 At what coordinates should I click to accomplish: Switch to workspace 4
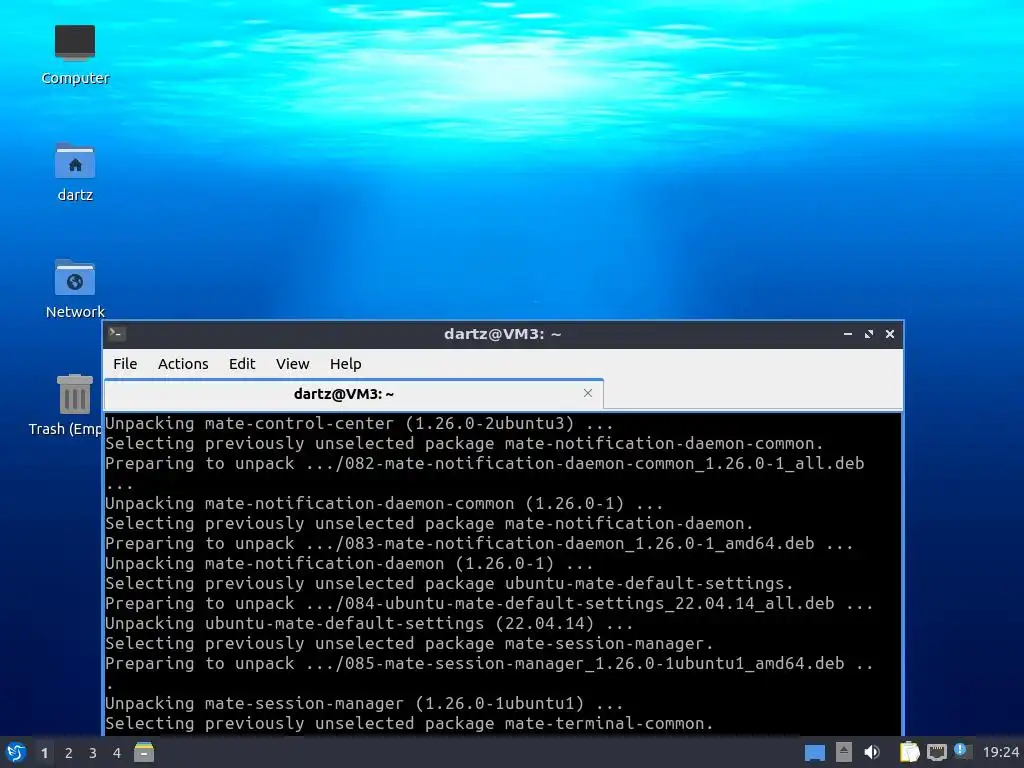[x=117, y=753]
